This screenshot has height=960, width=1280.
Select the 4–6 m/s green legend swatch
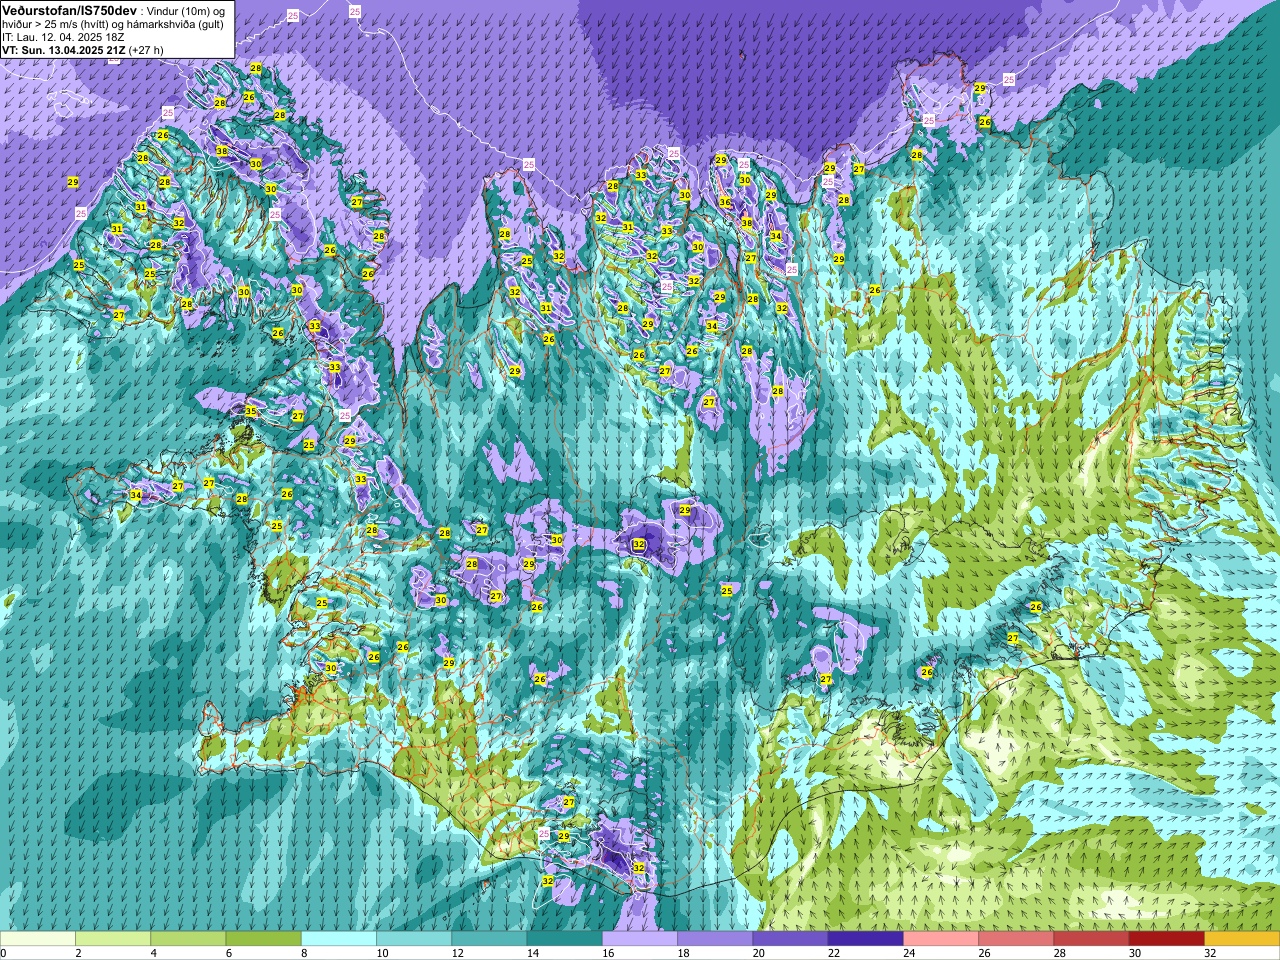tap(188, 939)
